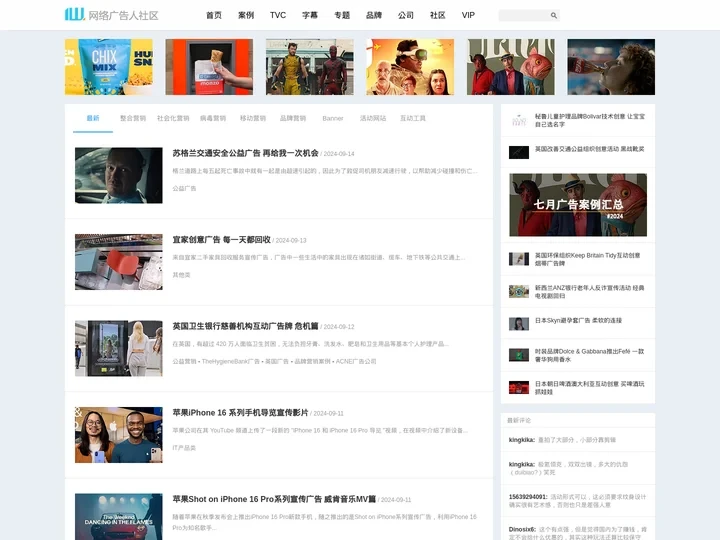Select the 移动营销 tab
Screen dimensions: 720x540
click(253, 118)
